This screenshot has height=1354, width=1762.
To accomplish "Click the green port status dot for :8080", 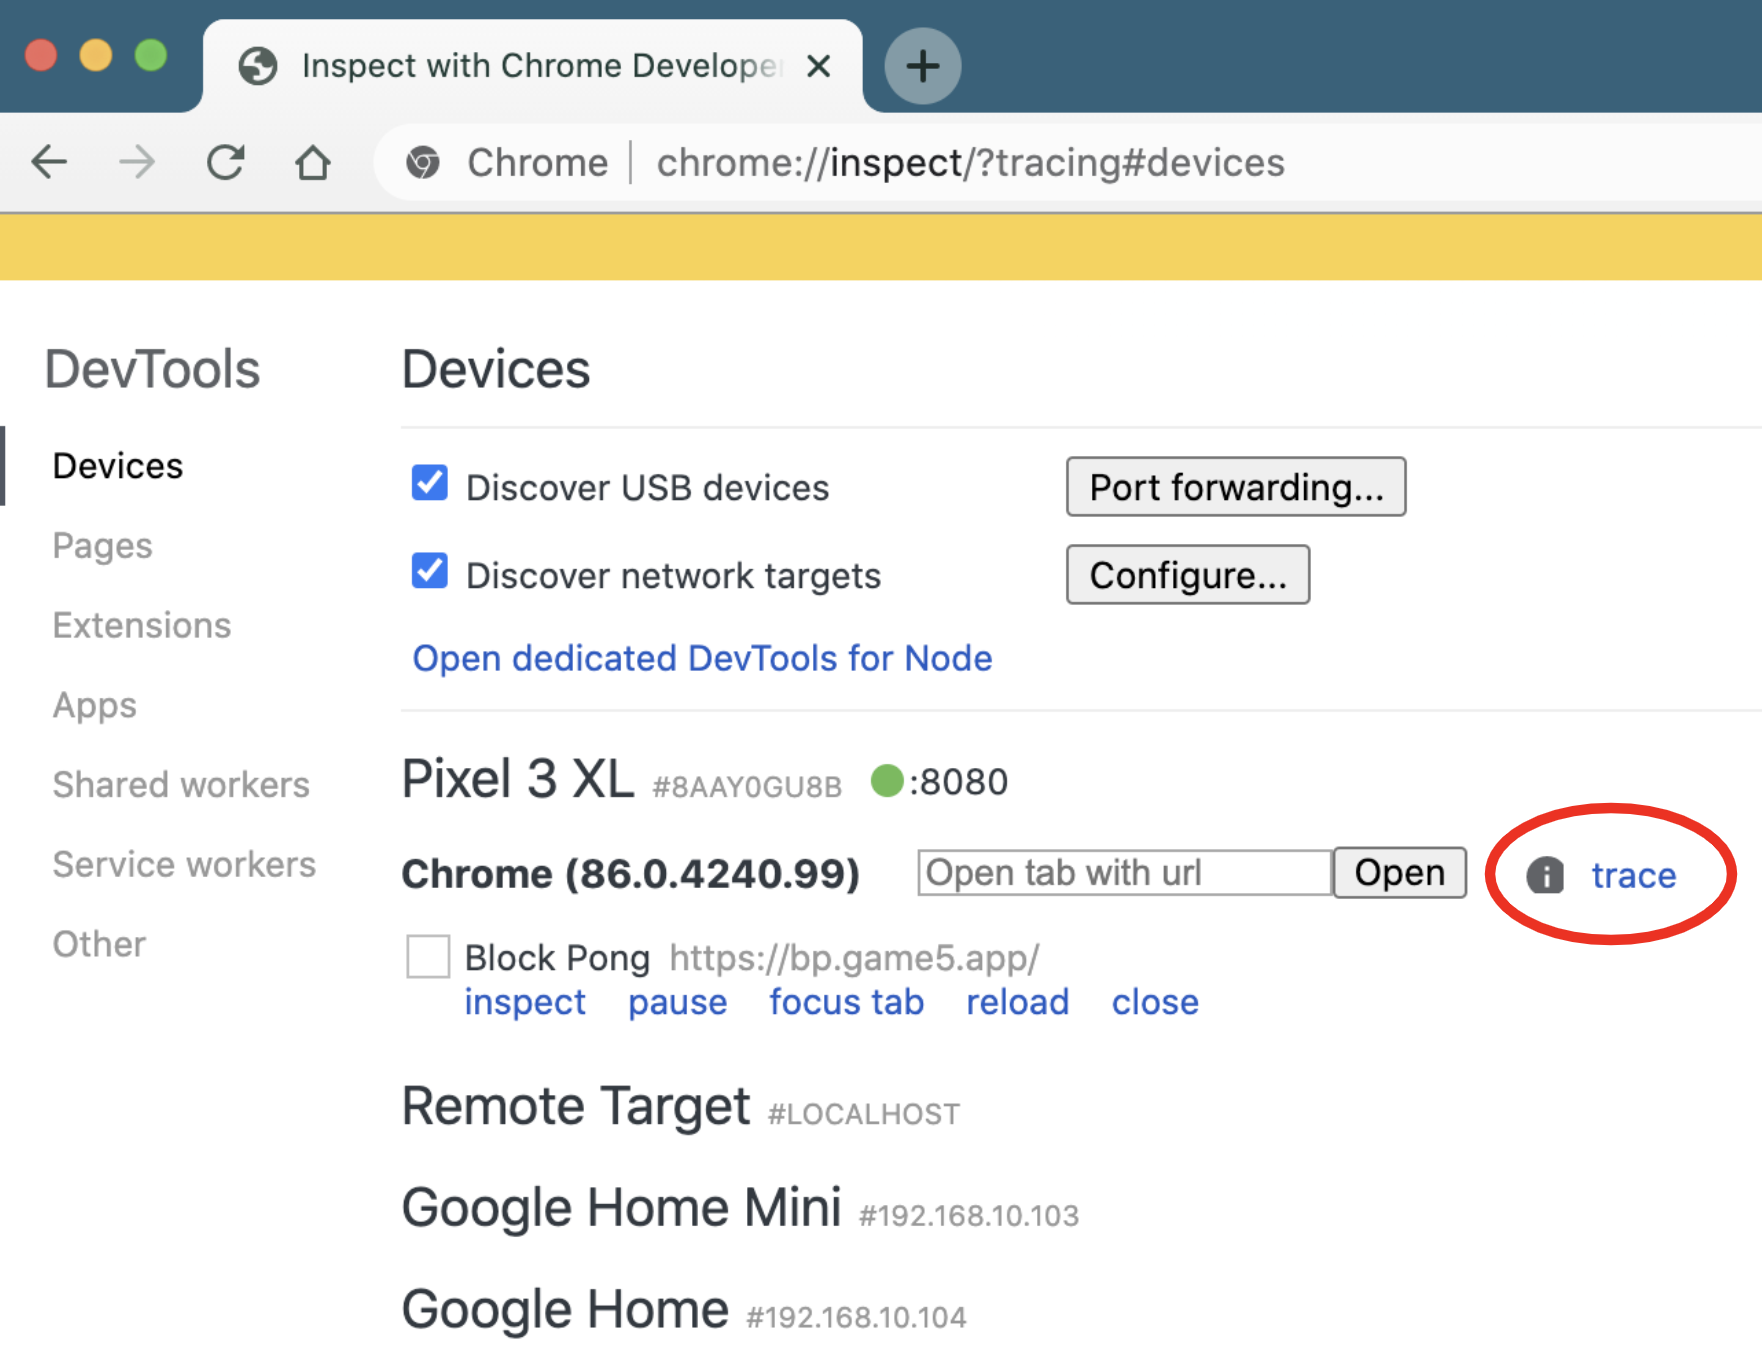I will point(886,781).
